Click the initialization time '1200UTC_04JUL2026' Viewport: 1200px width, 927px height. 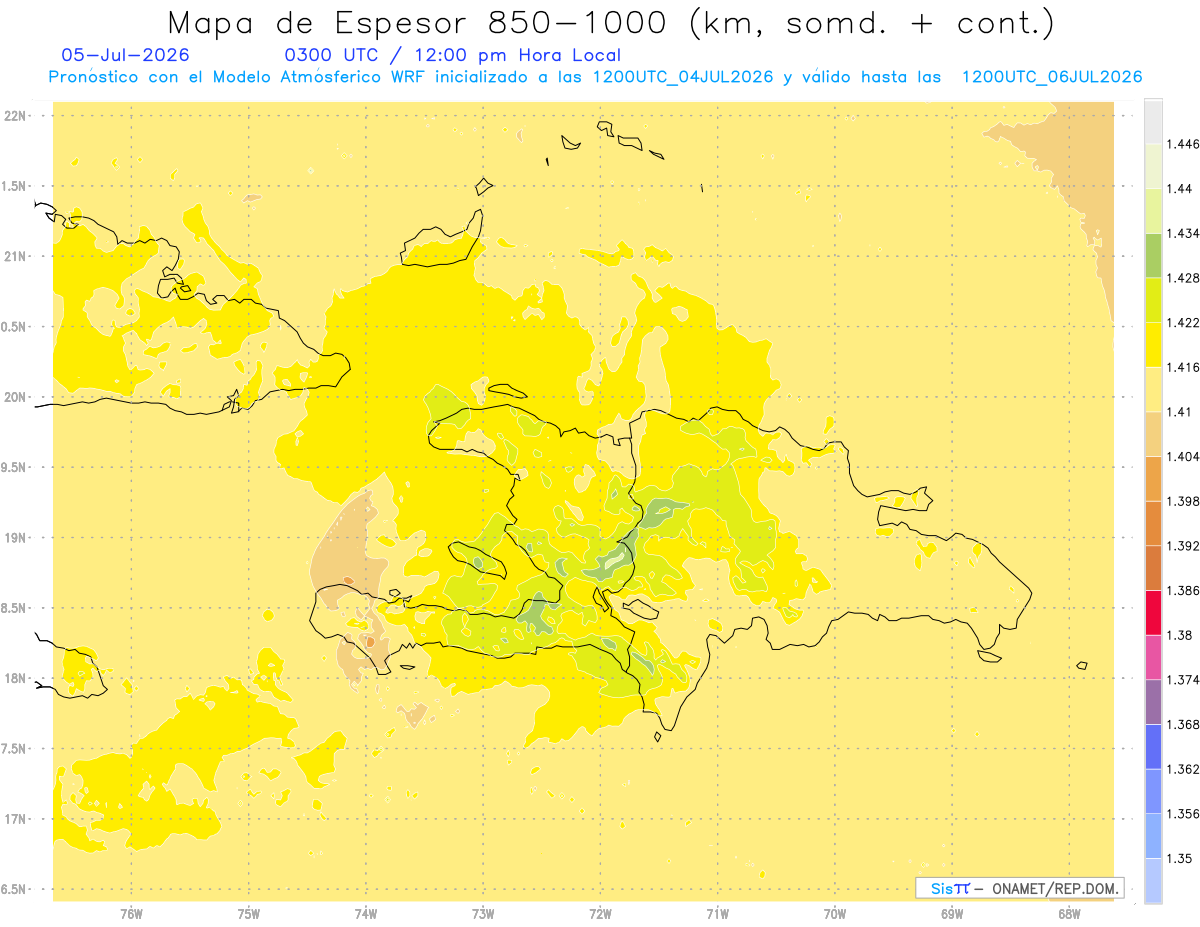684,77
